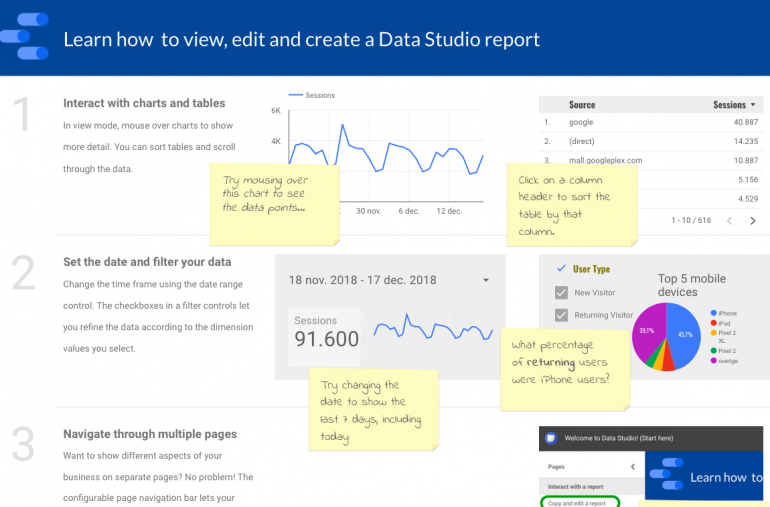Click the 1 - 10 / 616 pagination text
The width and height of the screenshot is (770, 507).
click(691, 220)
